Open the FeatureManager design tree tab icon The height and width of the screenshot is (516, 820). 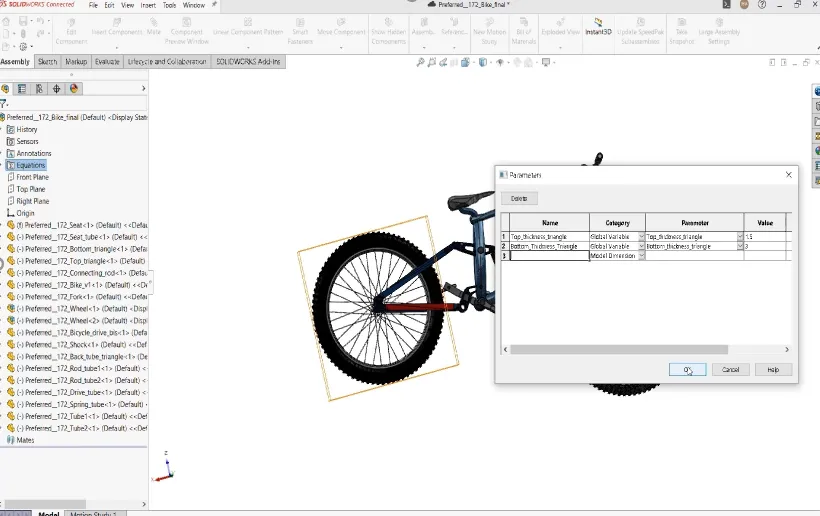(6, 88)
